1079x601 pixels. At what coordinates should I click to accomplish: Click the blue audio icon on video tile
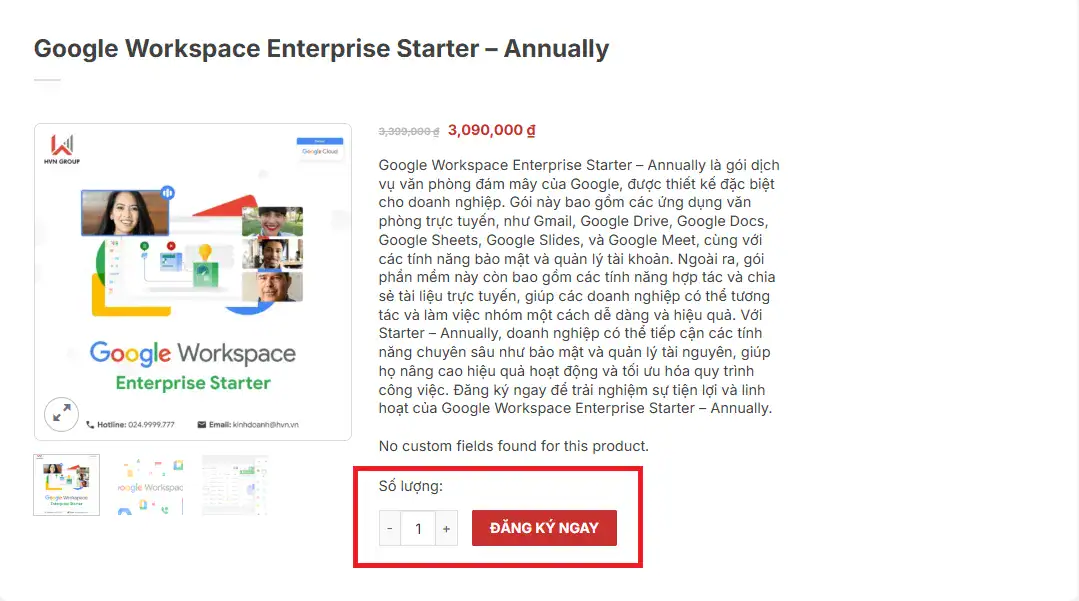coord(168,192)
